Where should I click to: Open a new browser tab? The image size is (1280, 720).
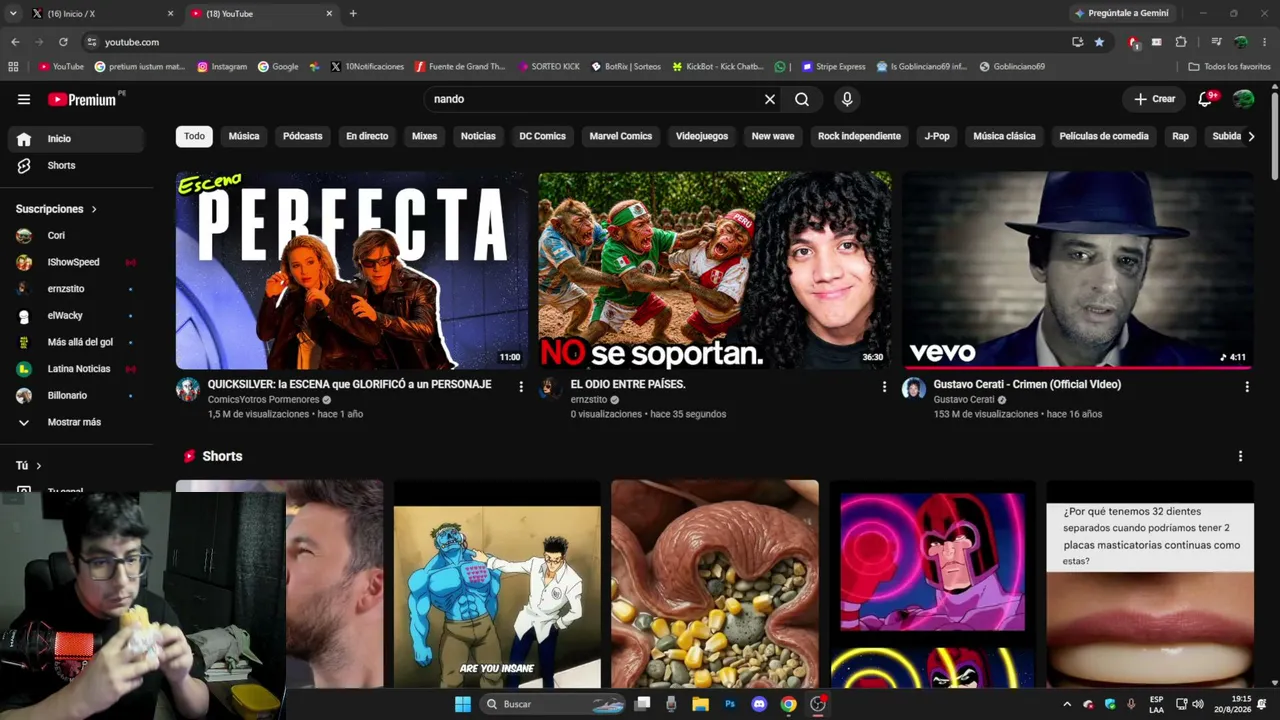pyautogui.click(x=353, y=14)
